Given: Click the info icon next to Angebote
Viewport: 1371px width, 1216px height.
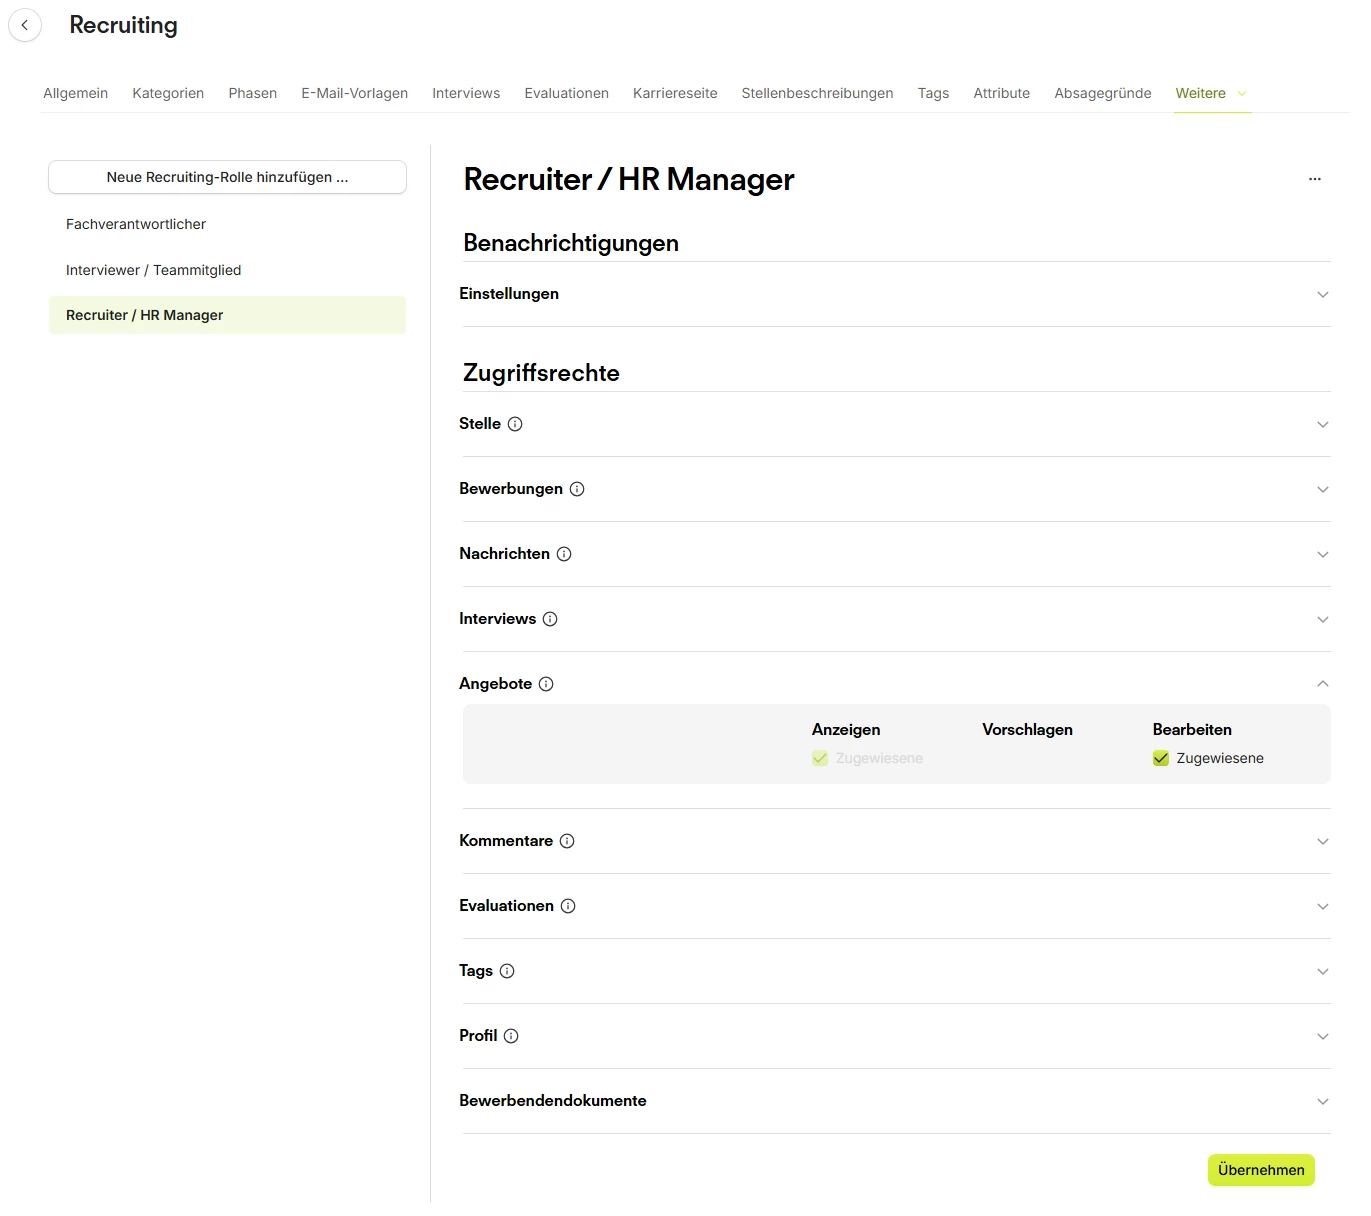Looking at the screenshot, I should (546, 684).
